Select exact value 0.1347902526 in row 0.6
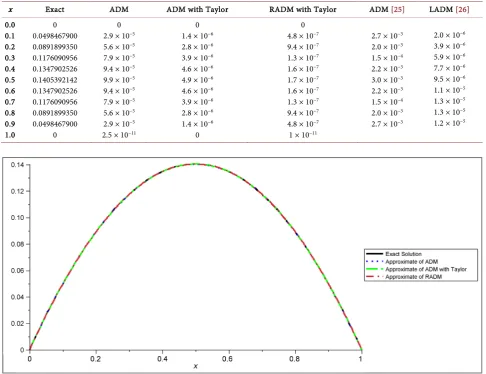The image size is (486, 374). coord(55,91)
